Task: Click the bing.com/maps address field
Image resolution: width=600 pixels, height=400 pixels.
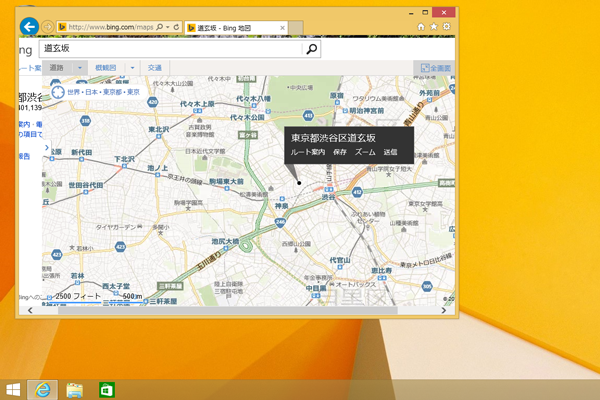Action: [111, 27]
